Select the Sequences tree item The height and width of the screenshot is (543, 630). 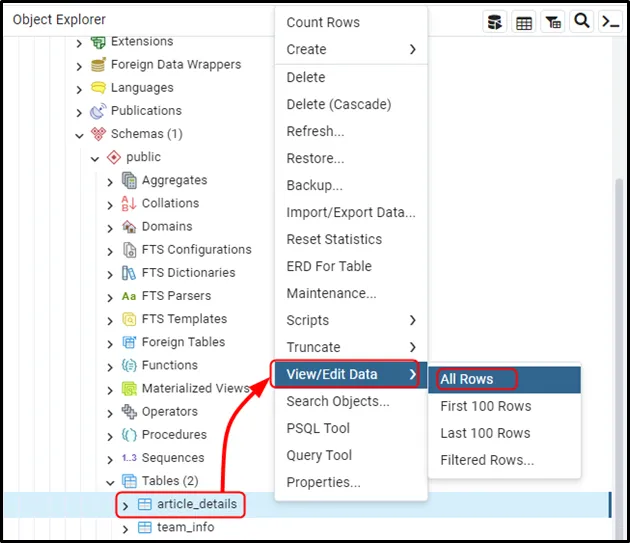pos(172,458)
